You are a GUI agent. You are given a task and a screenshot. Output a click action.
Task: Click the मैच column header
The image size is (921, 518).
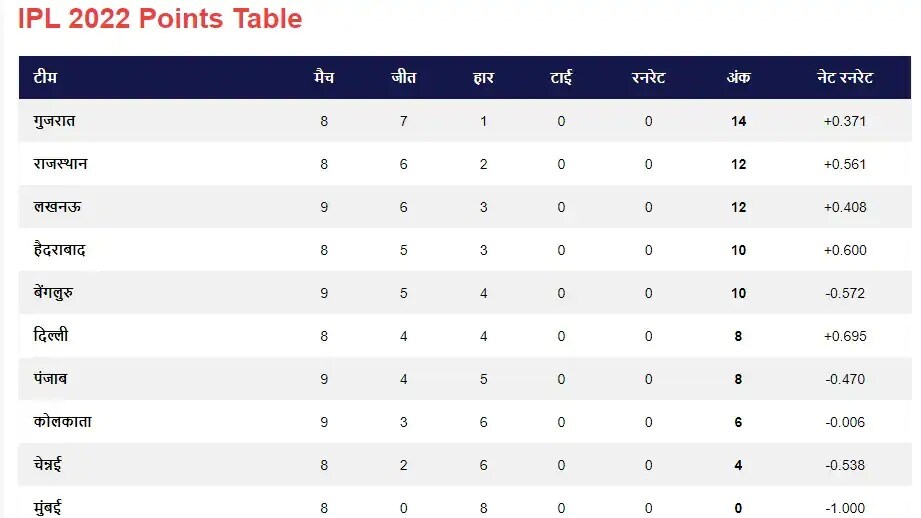(x=324, y=78)
